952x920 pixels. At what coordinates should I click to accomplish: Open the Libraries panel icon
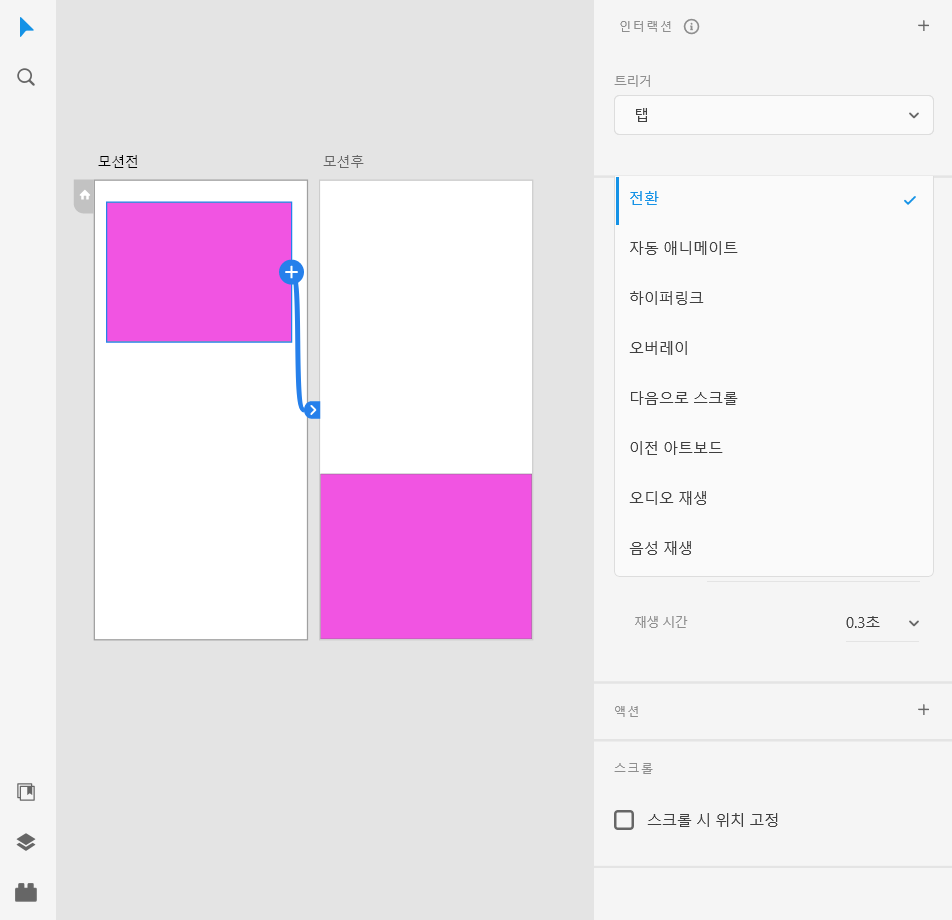point(26,792)
